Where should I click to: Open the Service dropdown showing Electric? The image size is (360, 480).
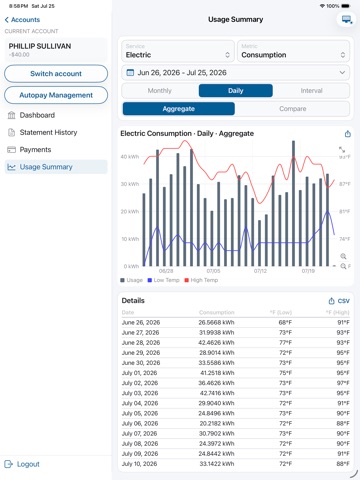[178, 51]
